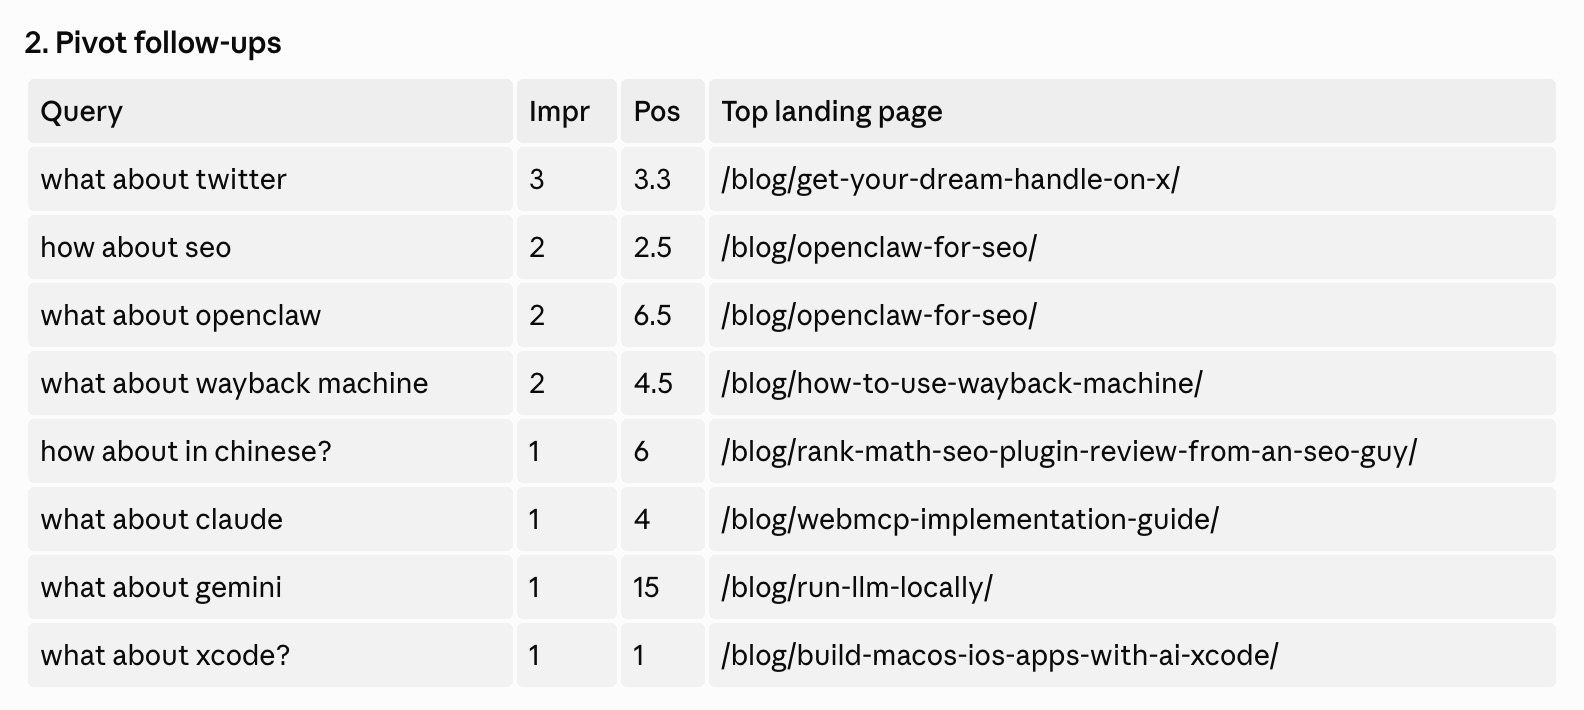Open the rank-math-seo-plugin-review landing page

[1069, 451]
